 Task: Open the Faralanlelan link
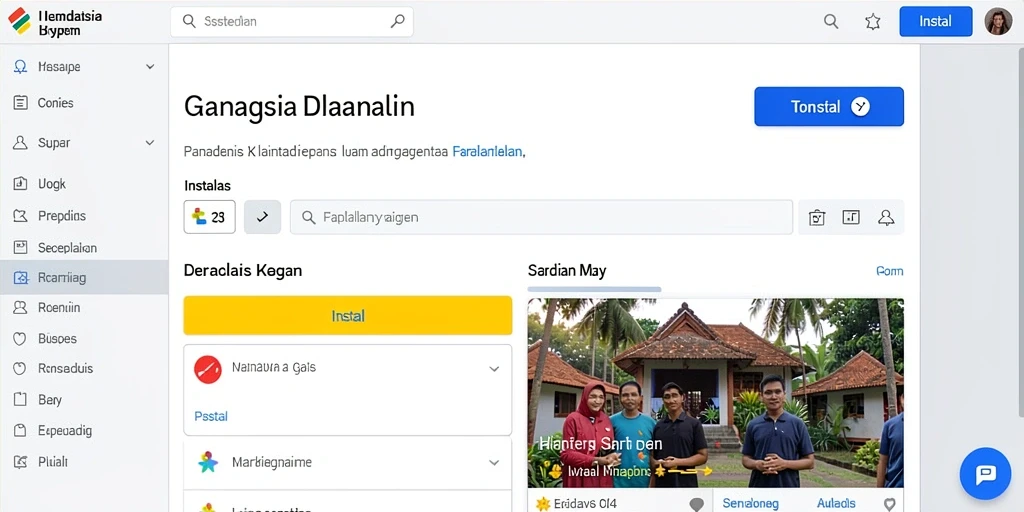[x=487, y=152]
